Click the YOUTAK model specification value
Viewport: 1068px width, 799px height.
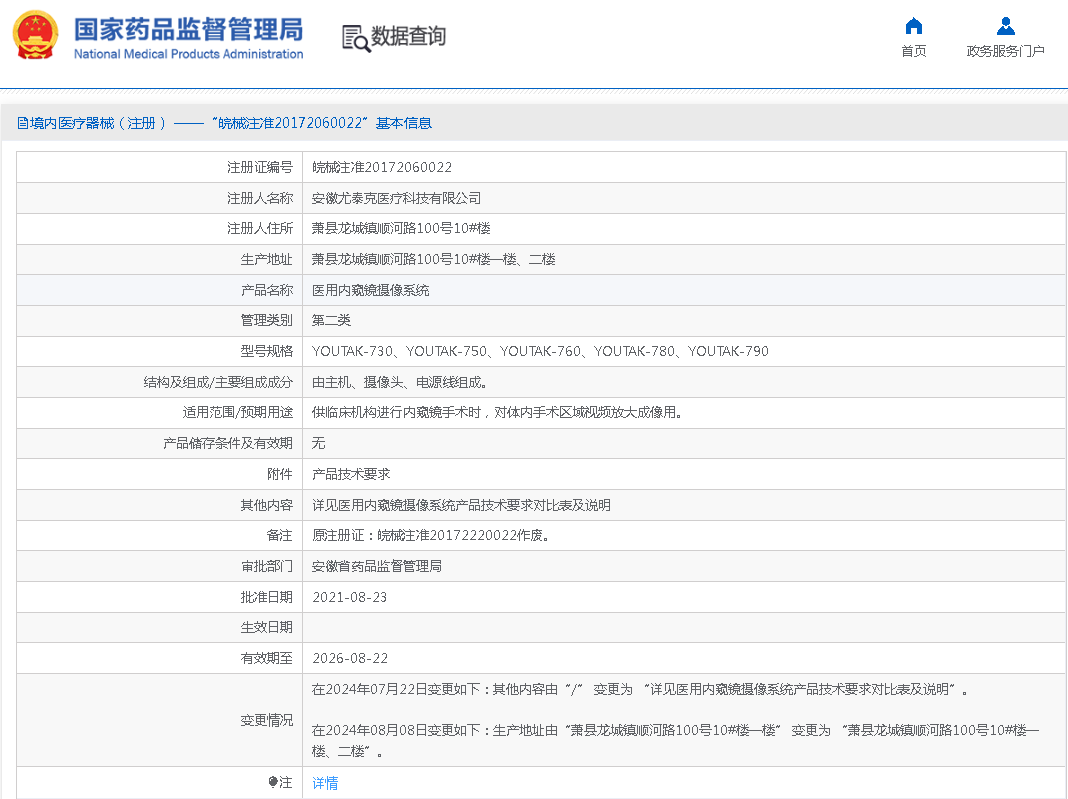540,351
